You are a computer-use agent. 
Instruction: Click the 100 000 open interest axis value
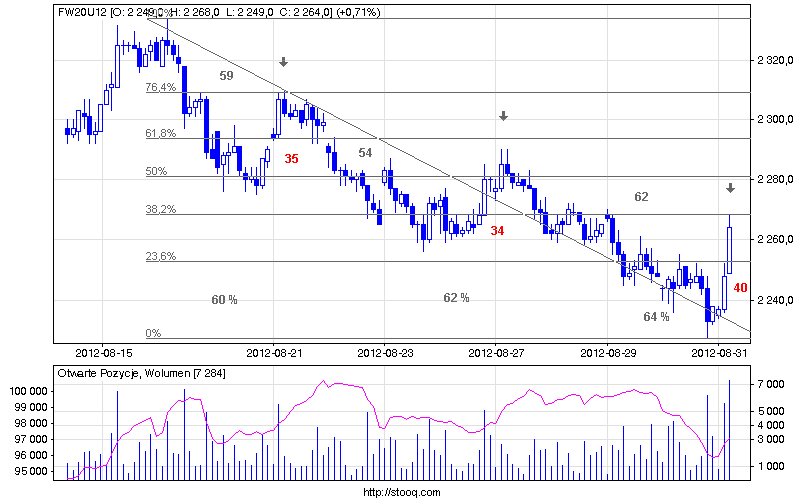[x=29, y=391]
